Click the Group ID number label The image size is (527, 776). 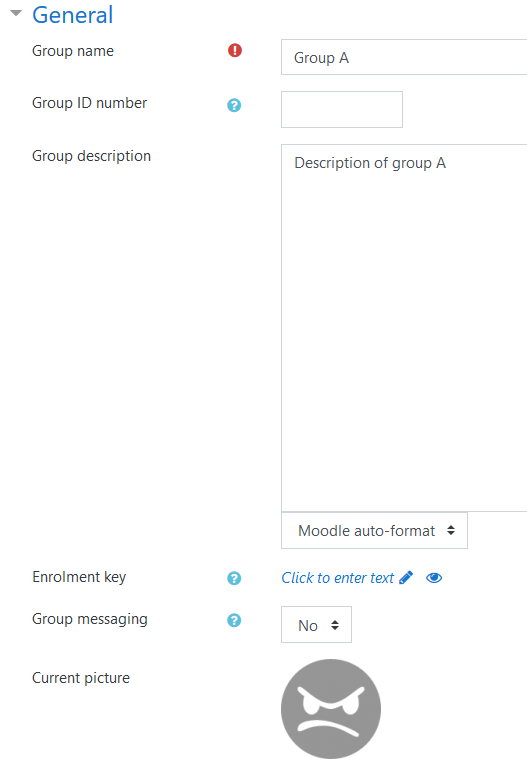coord(90,103)
